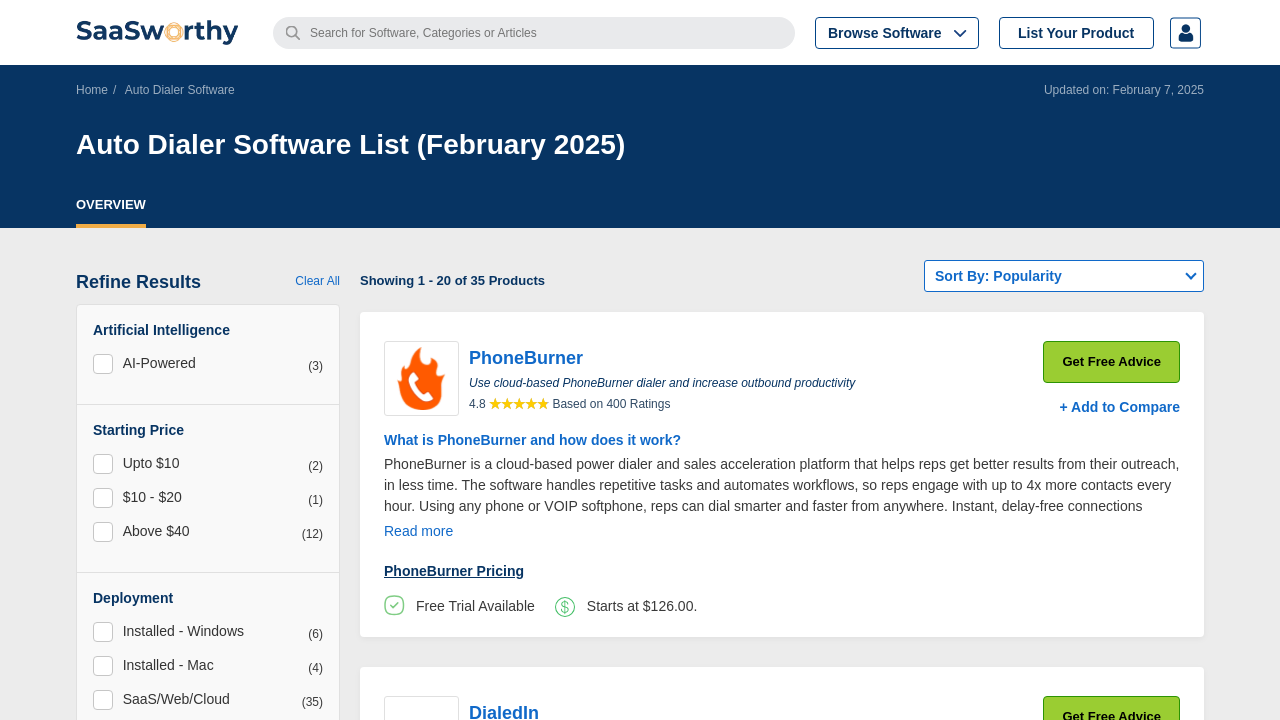Click Get Free Advice for PhoneBurner
This screenshot has height=720, width=1280.
coord(1111,362)
